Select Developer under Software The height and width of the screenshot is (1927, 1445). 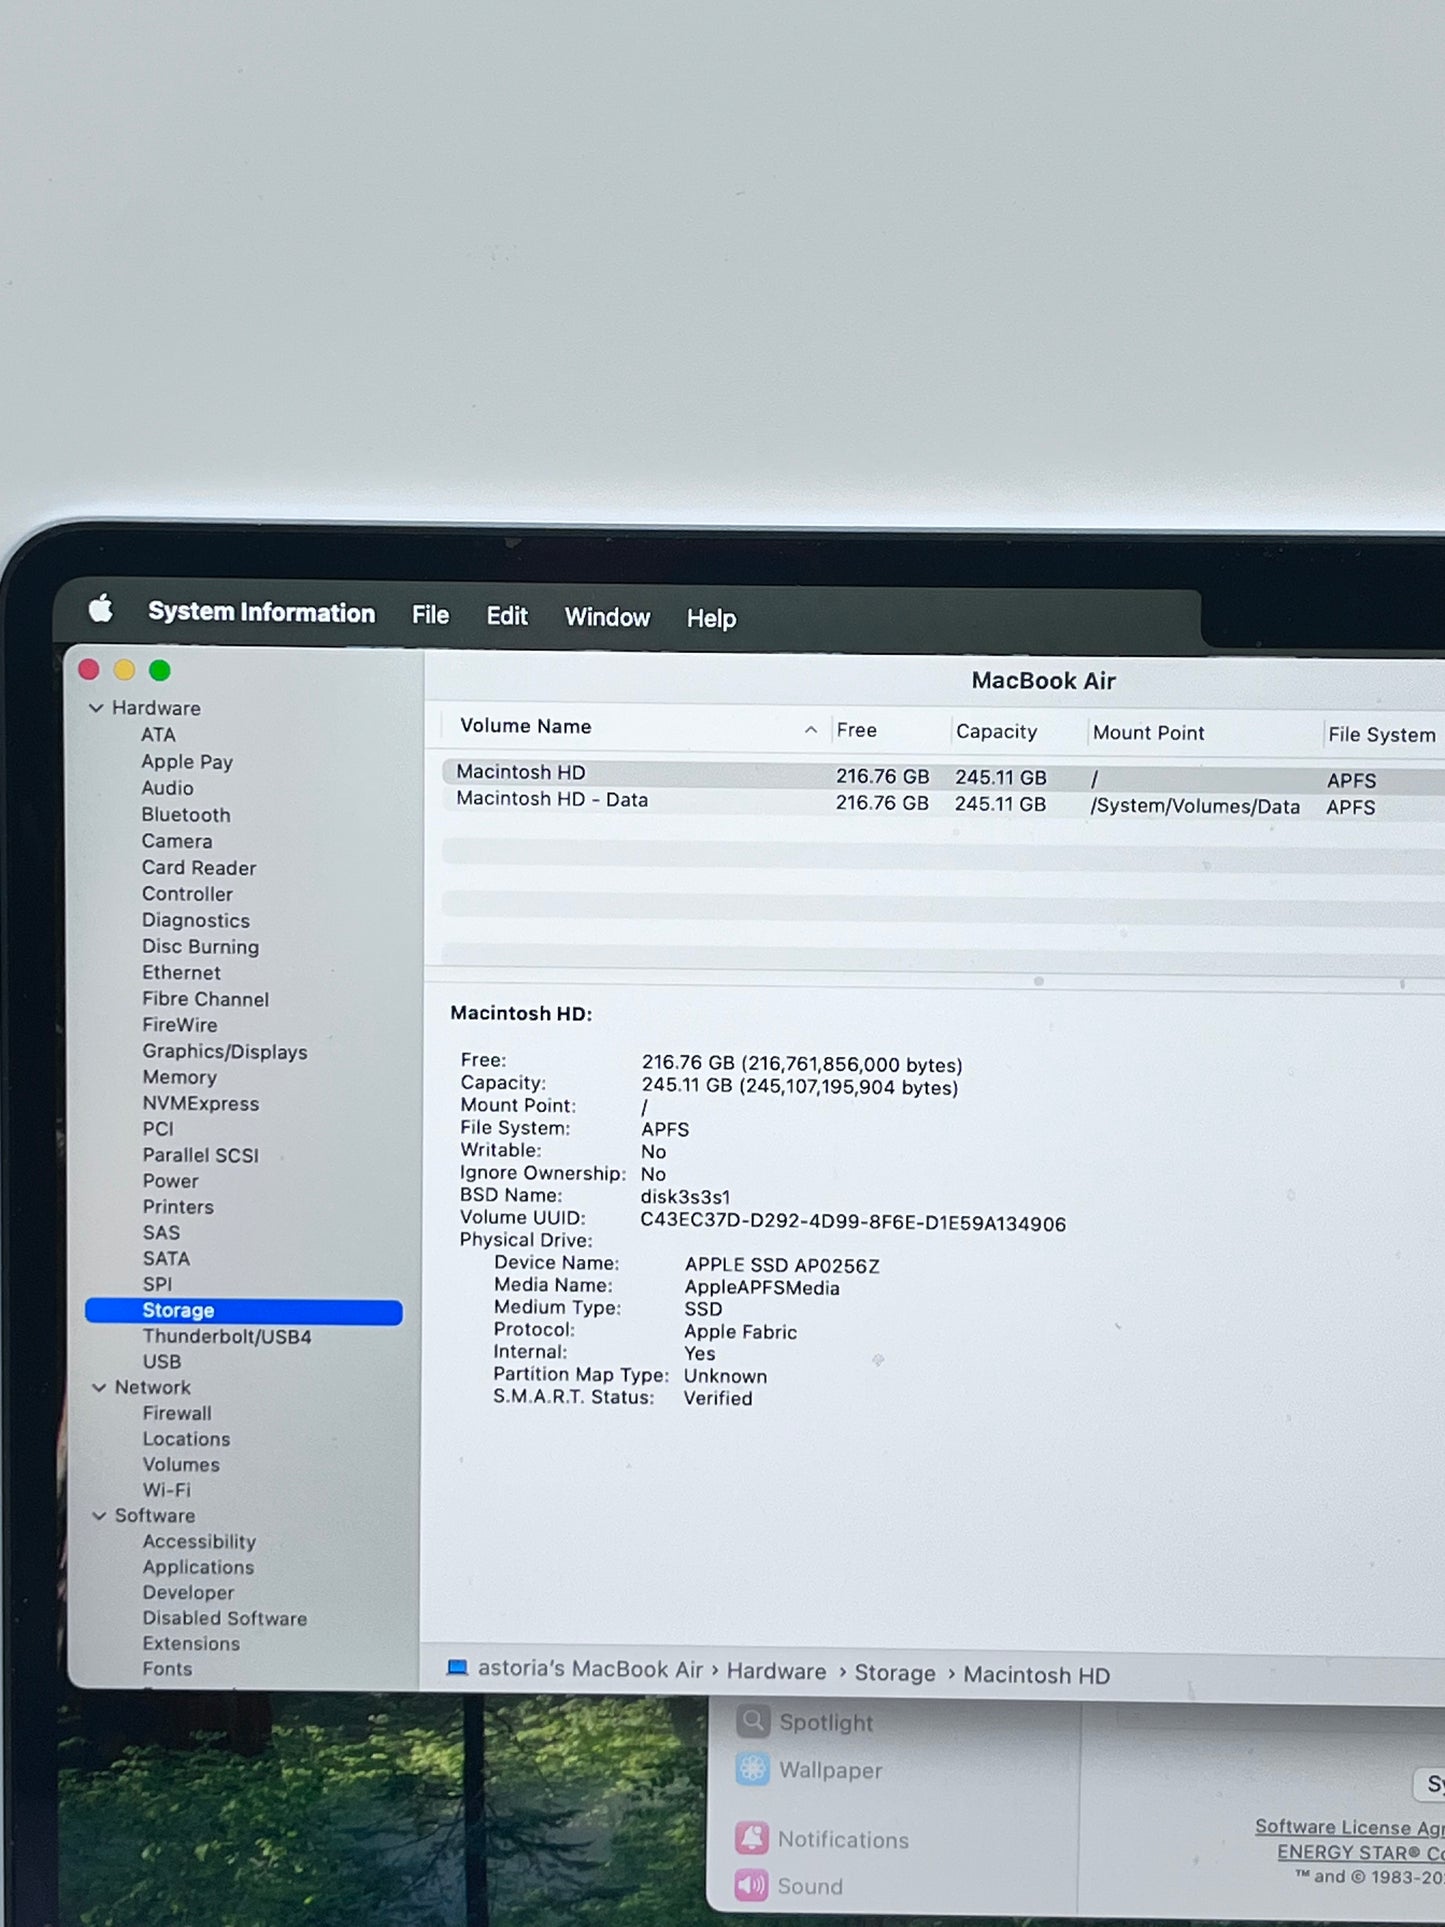[188, 1592]
